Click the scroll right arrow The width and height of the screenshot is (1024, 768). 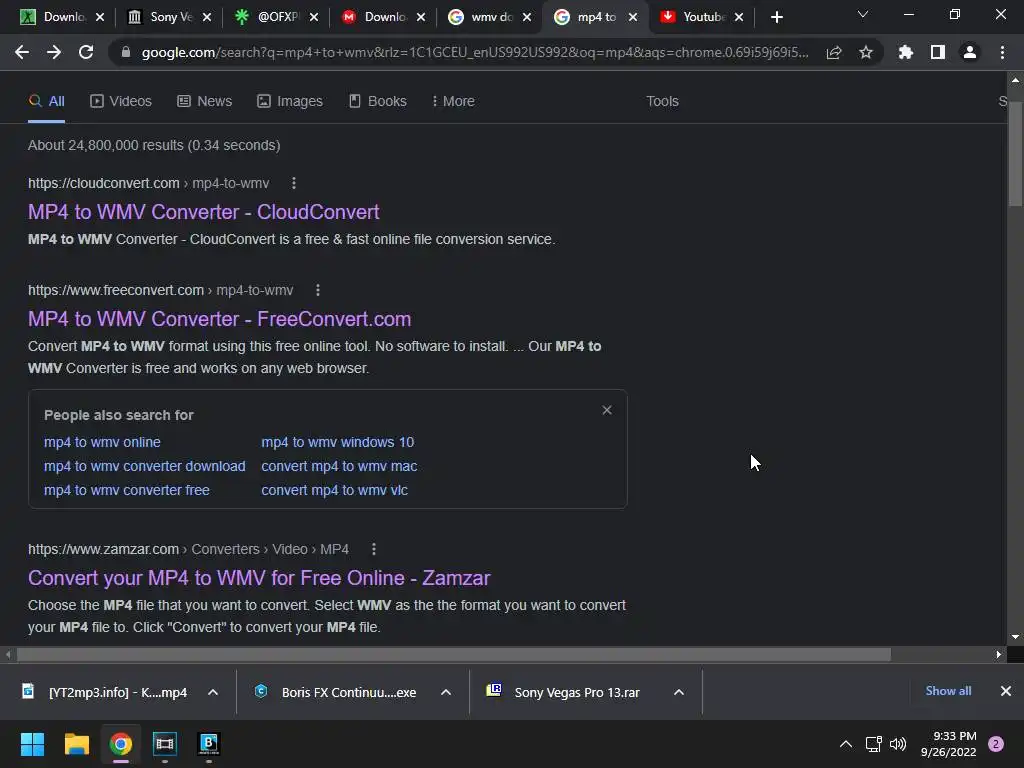(x=999, y=654)
